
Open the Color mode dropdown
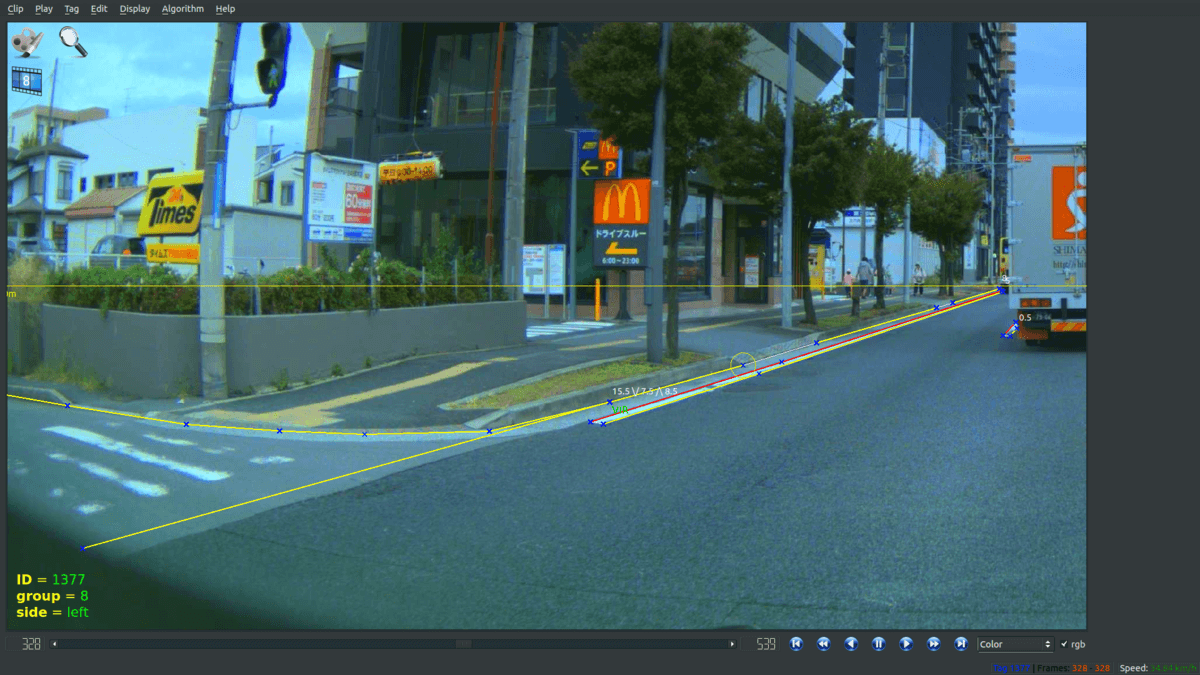pos(1016,645)
